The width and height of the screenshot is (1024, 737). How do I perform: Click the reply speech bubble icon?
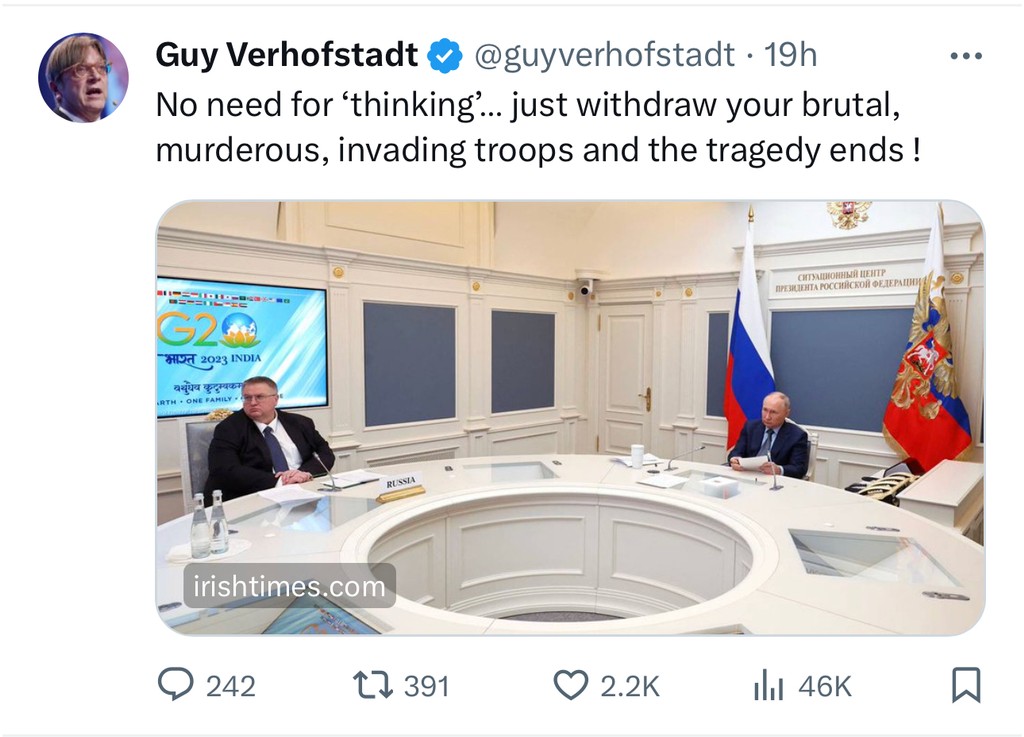(x=176, y=685)
